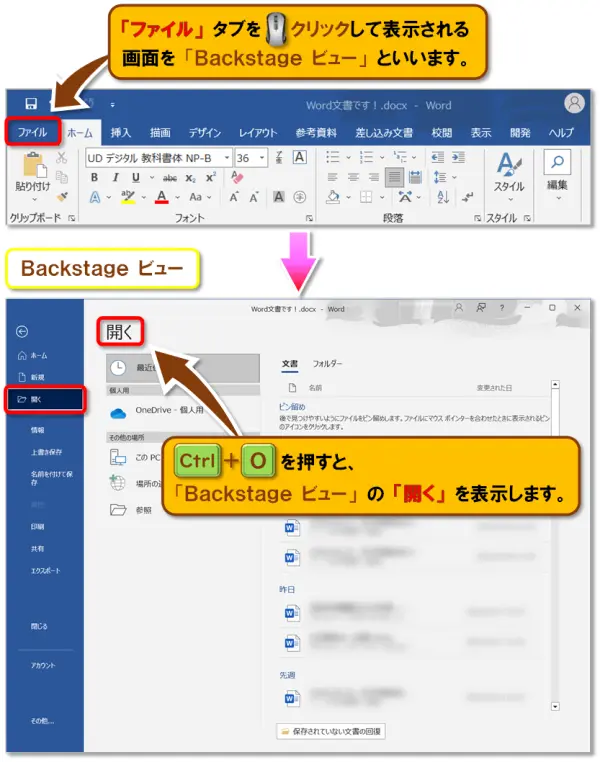
Task: Expand the Paste options arrow below 貼り付け
Action: [34, 200]
